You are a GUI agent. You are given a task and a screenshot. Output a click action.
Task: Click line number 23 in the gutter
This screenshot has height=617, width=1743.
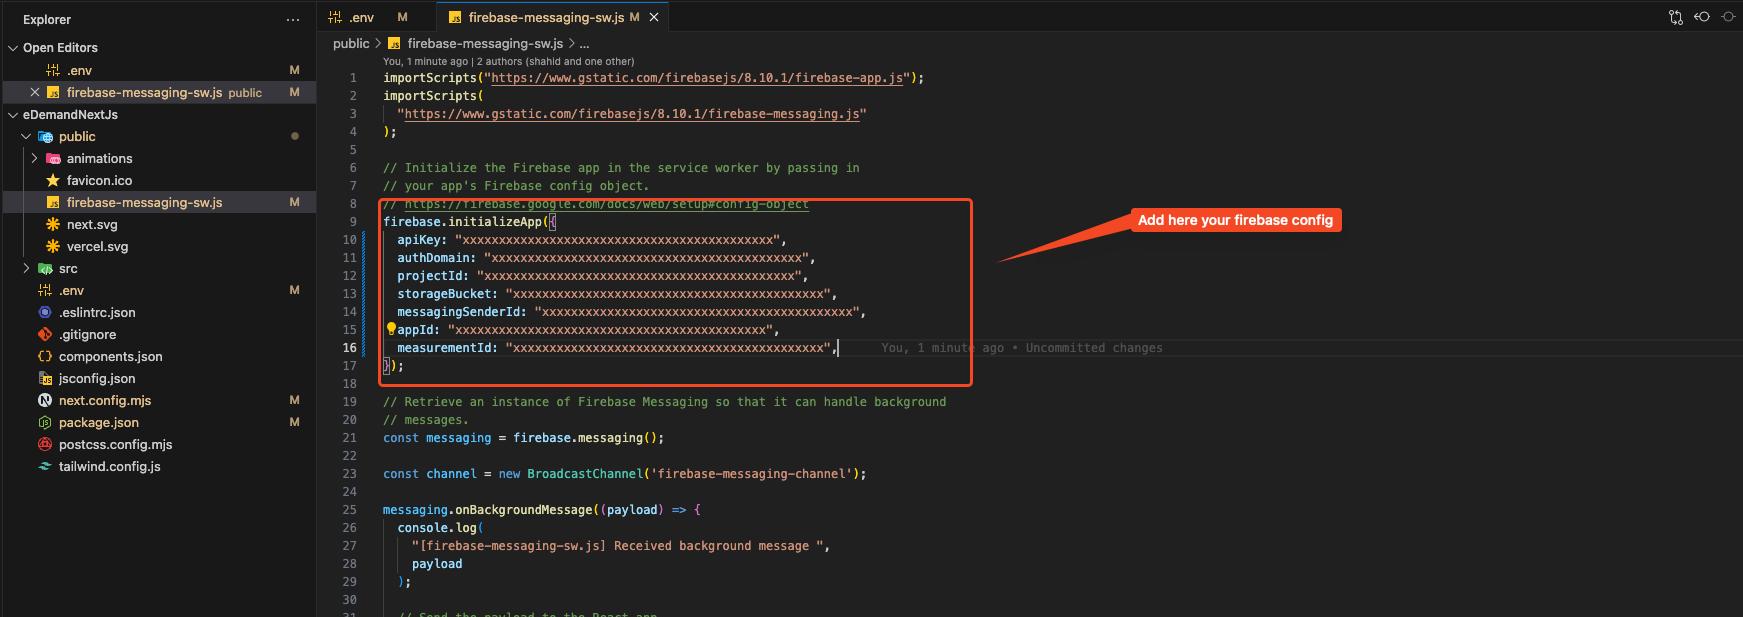coord(349,474)
